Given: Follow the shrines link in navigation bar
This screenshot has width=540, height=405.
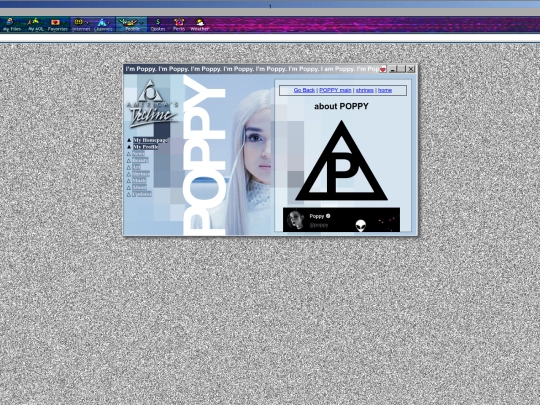Looking at the screenshot, I should point(364,90).
